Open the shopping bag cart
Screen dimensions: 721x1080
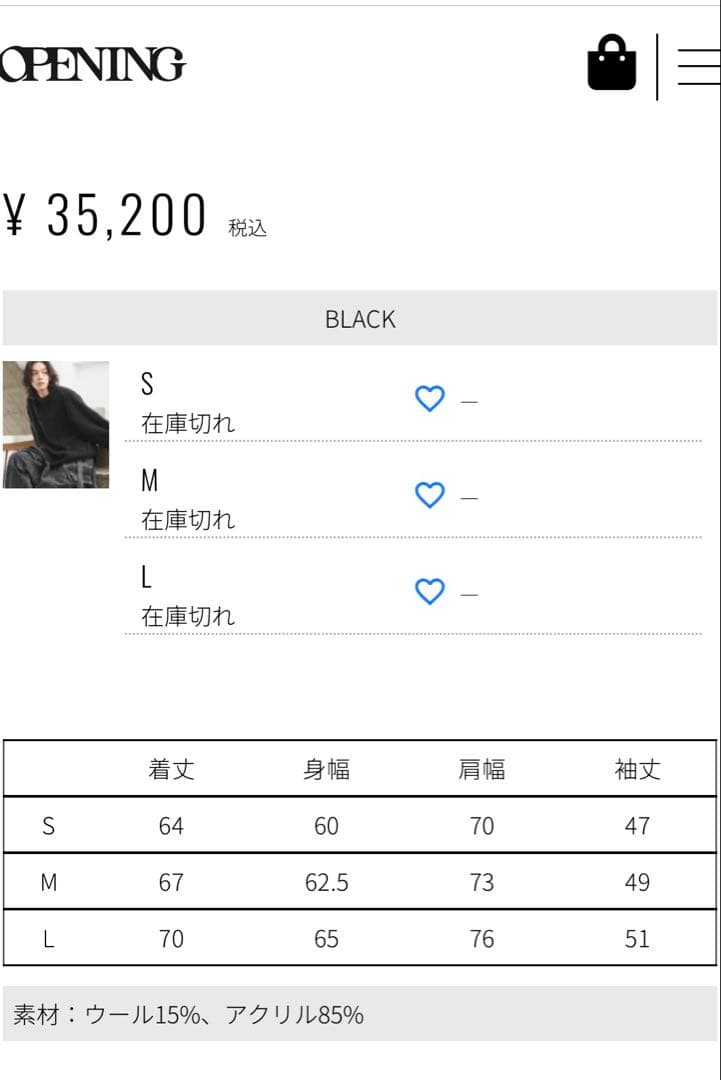[611, 64]
